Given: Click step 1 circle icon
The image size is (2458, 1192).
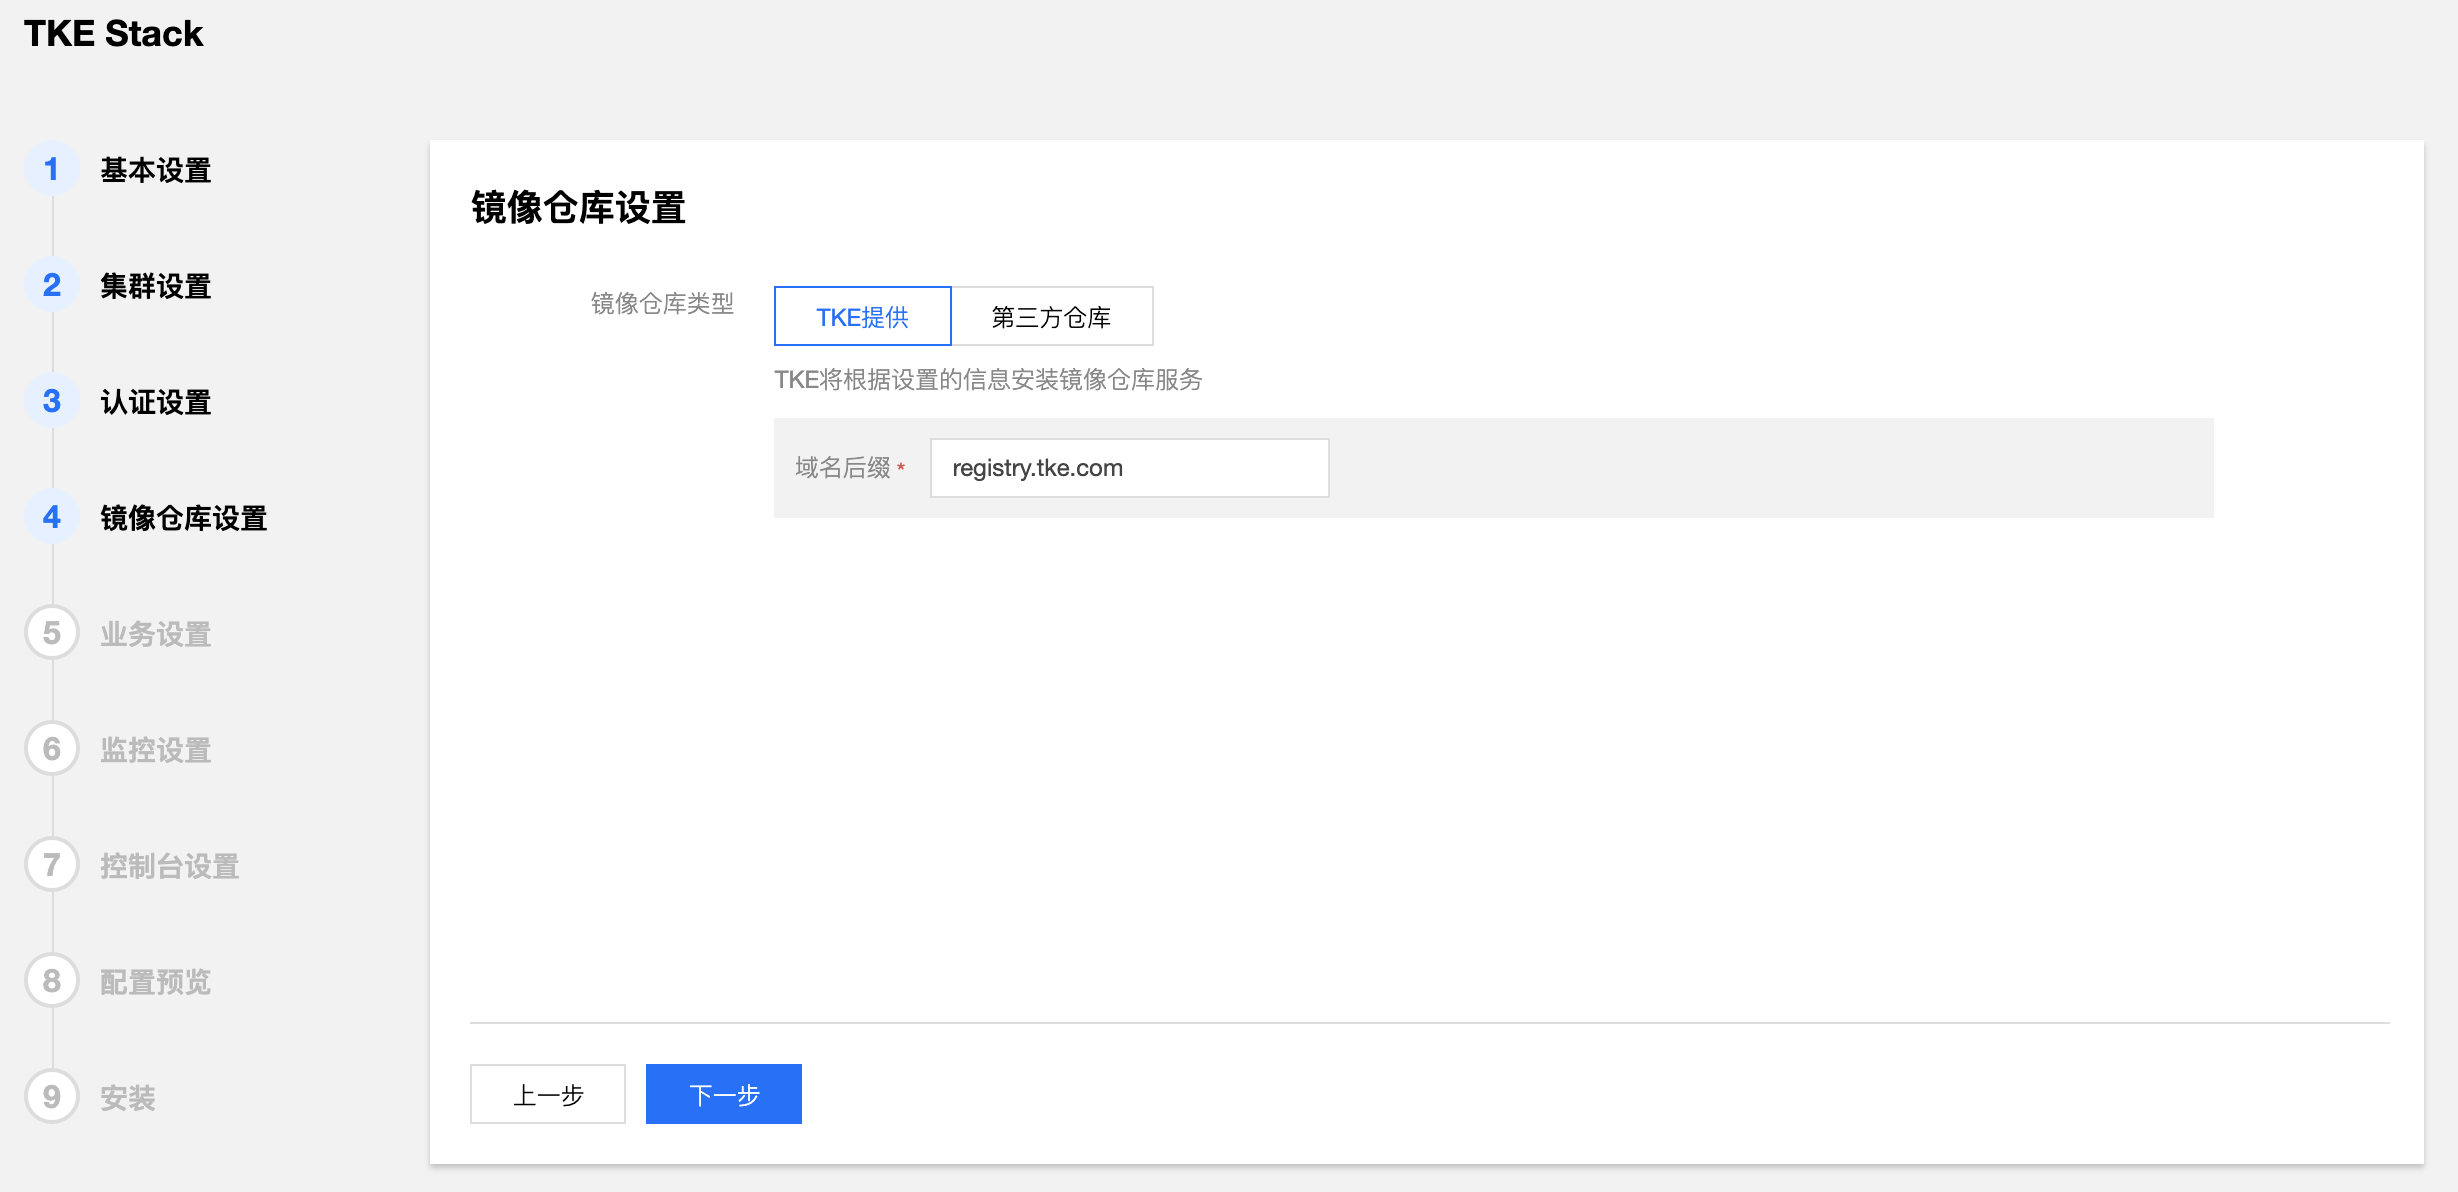Looking at the screenshot, I should point(52,169).
